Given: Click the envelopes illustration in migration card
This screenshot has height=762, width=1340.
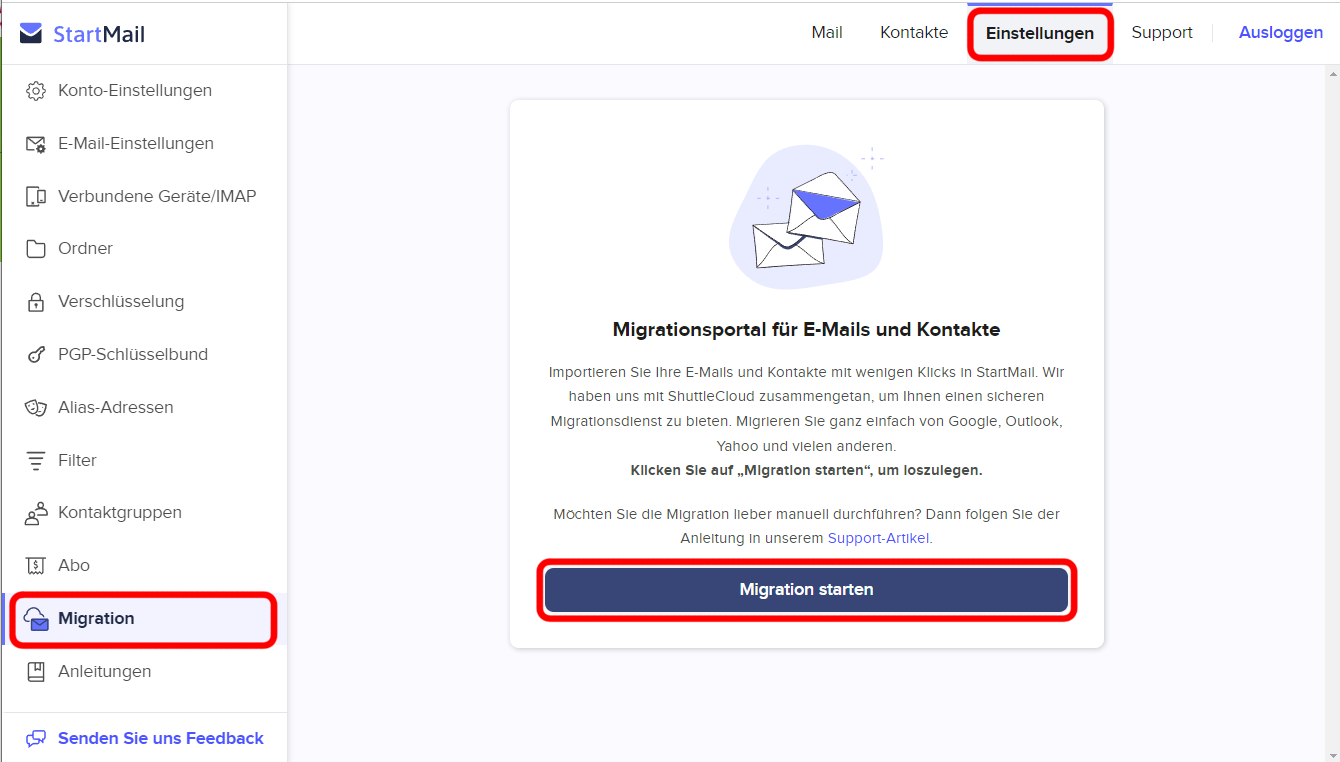Looking at the screenshot, I should pyautogui.click(x=807, y=219).
